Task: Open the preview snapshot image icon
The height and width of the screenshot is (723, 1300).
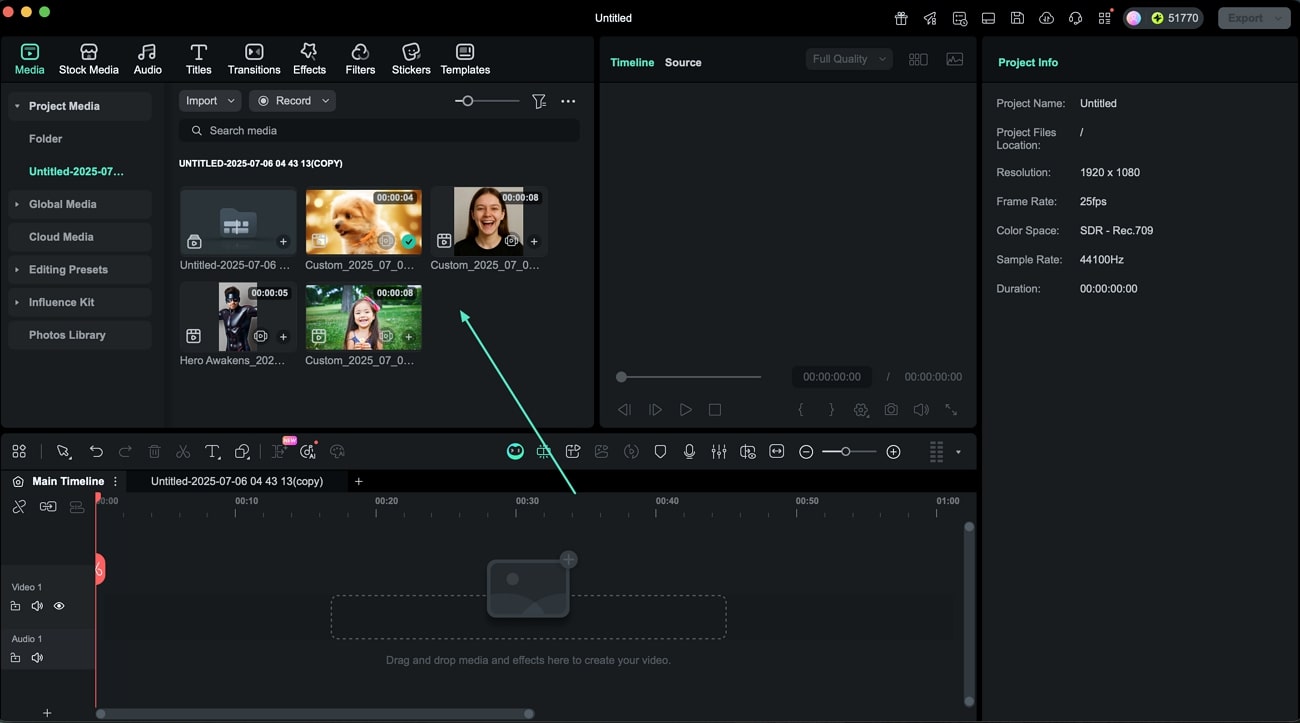Action: tap(955, 59)
